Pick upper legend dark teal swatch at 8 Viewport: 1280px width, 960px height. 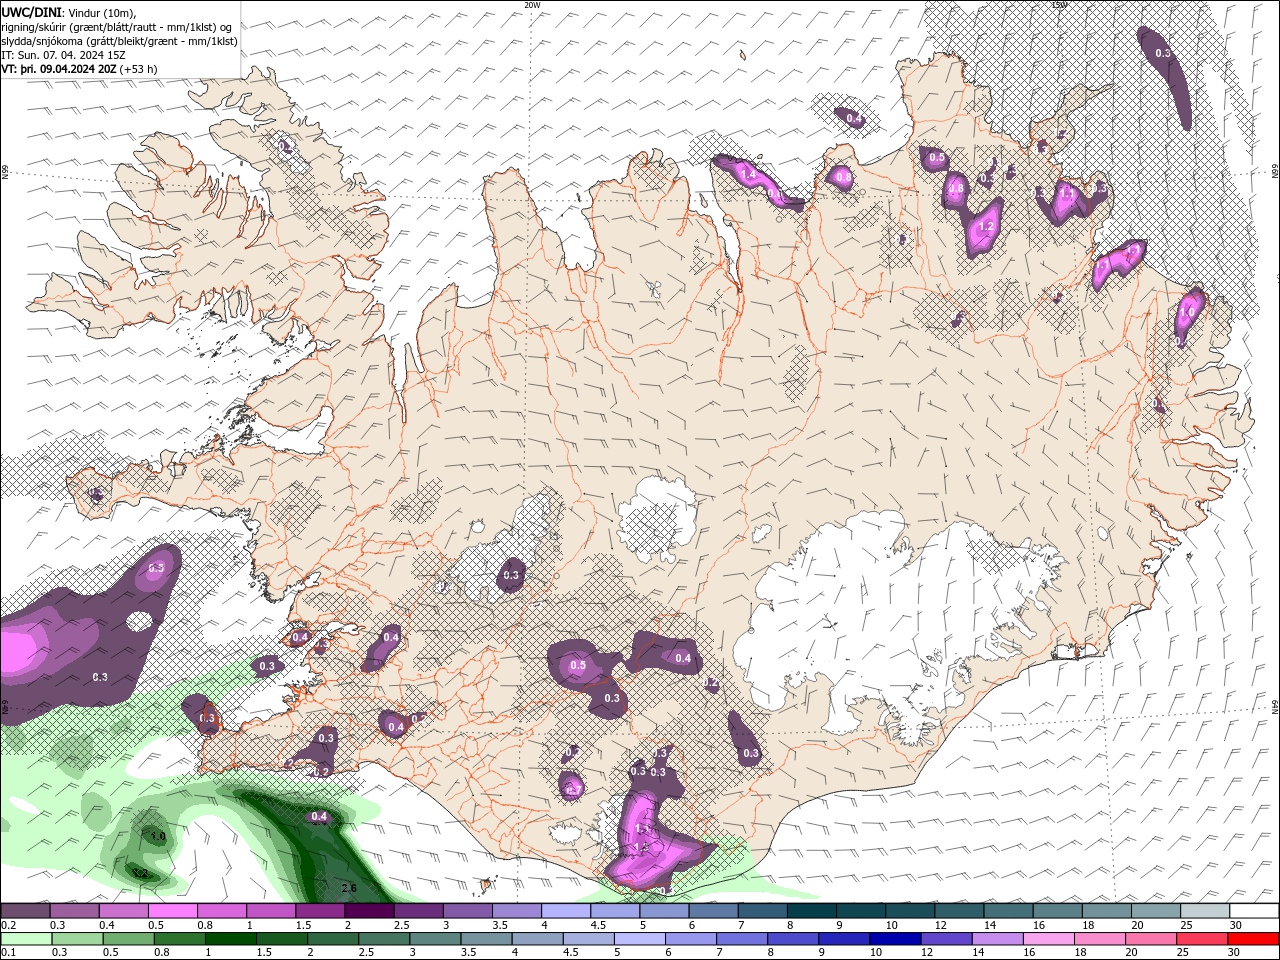tap(812, 911)
